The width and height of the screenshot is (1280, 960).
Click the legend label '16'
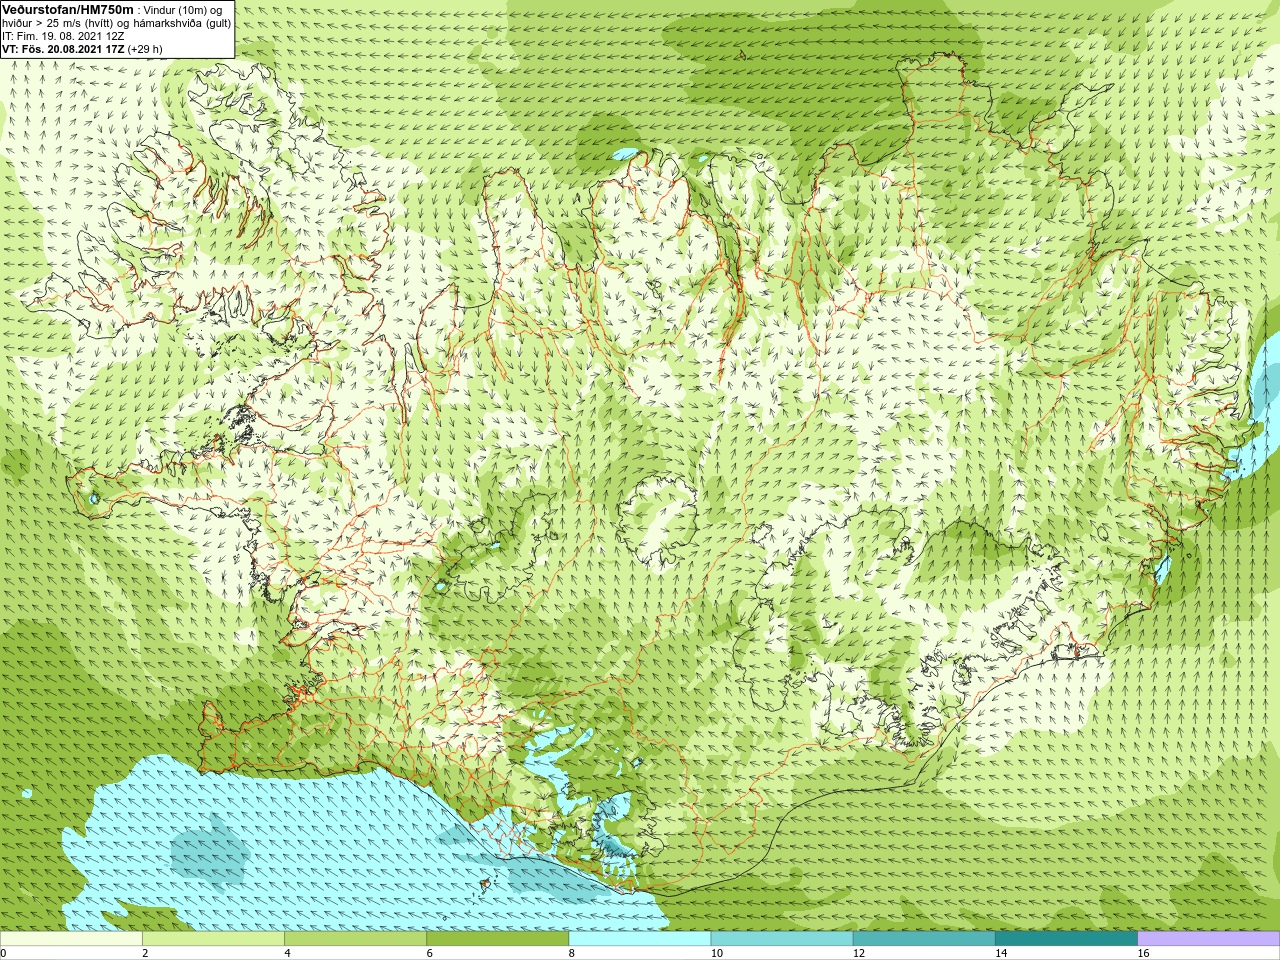(x=1144, y=953)
